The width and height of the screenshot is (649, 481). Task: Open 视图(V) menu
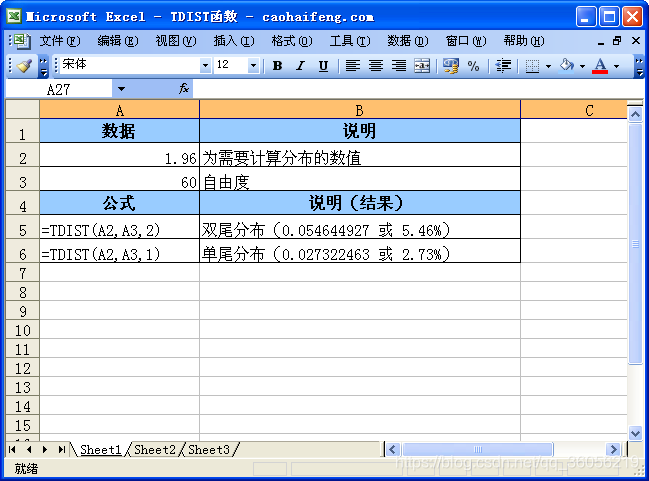[175, 41]
